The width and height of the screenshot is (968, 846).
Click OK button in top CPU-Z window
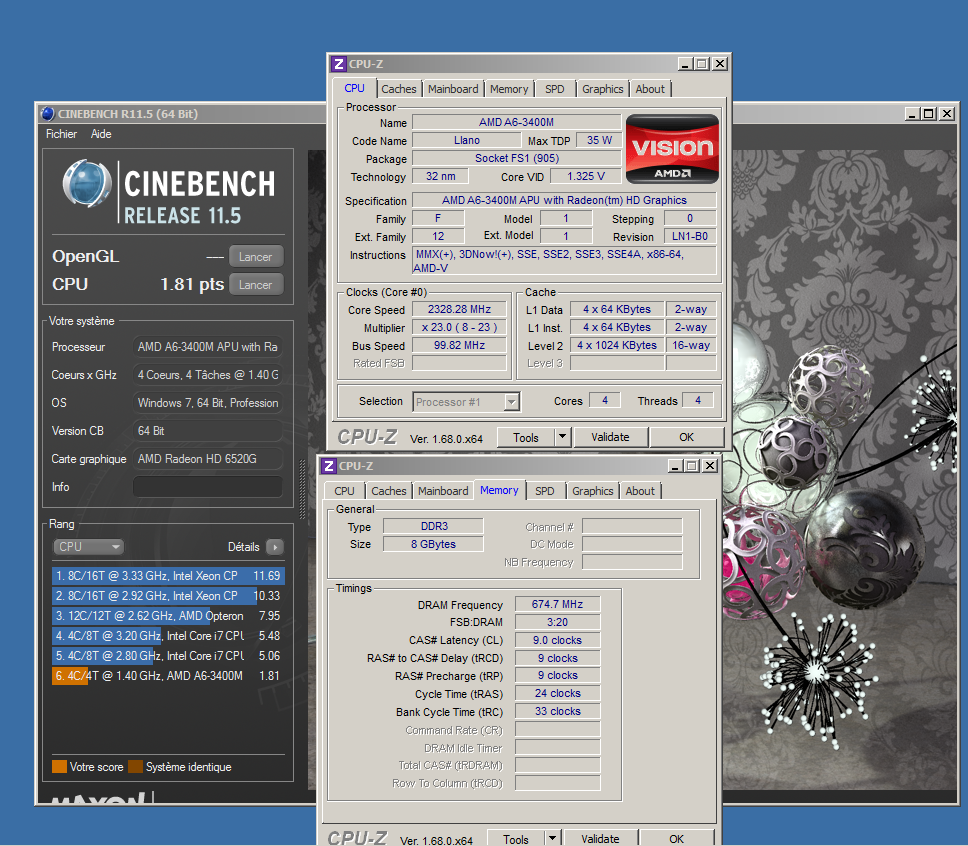coord(686,437)
